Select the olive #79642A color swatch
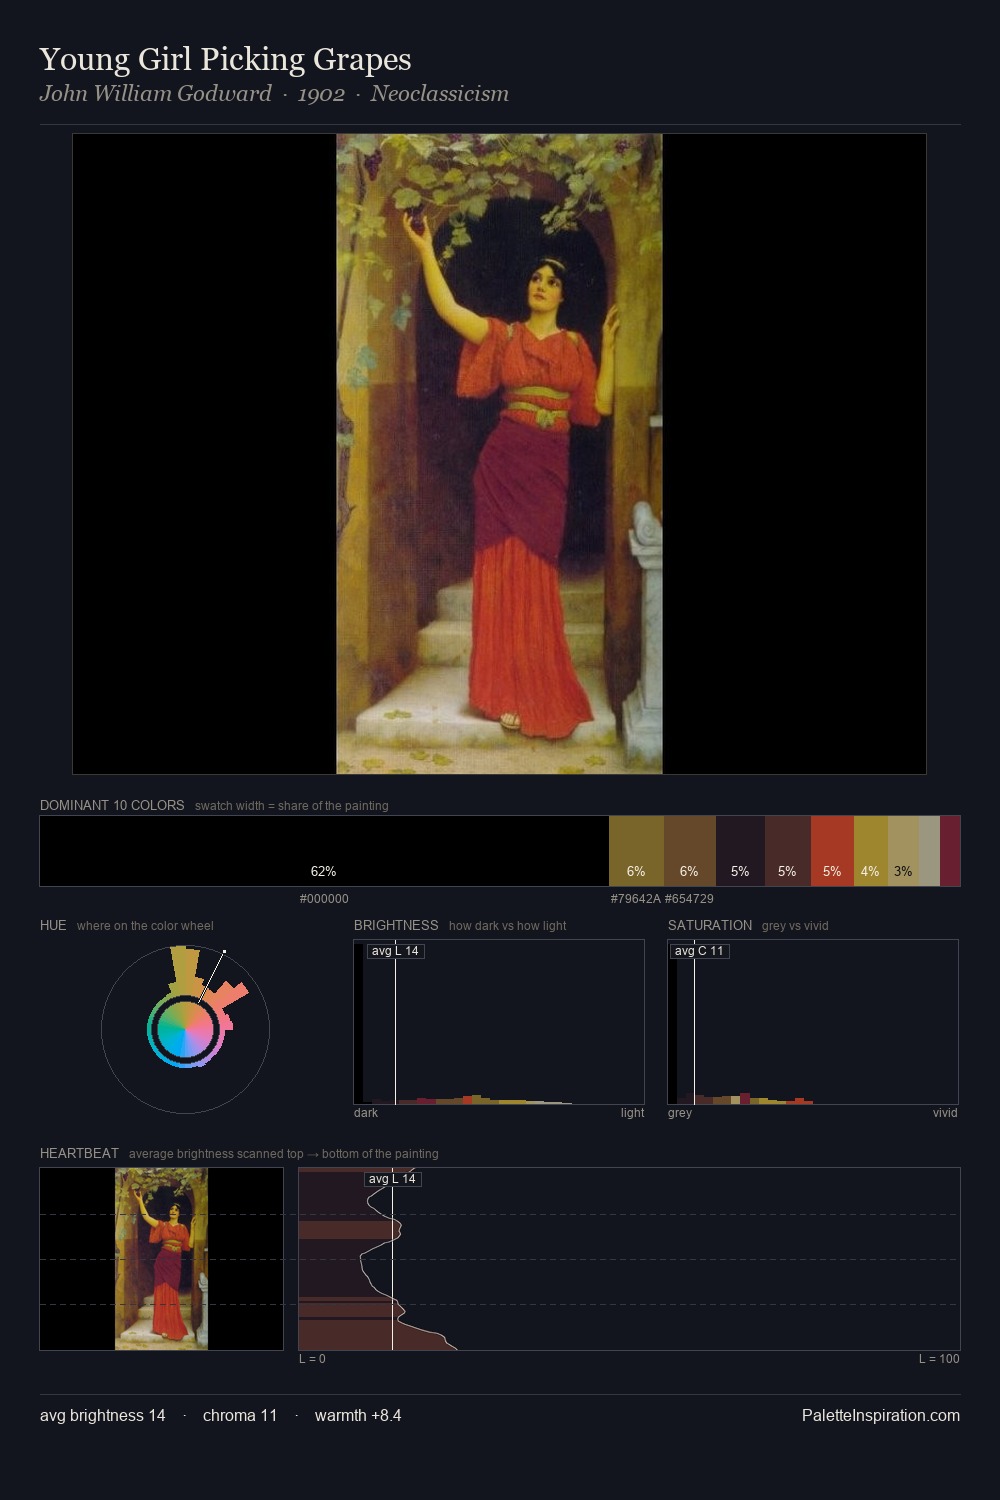The height and width of the screenshot is (1500, 1000). [x=636, y=851]
